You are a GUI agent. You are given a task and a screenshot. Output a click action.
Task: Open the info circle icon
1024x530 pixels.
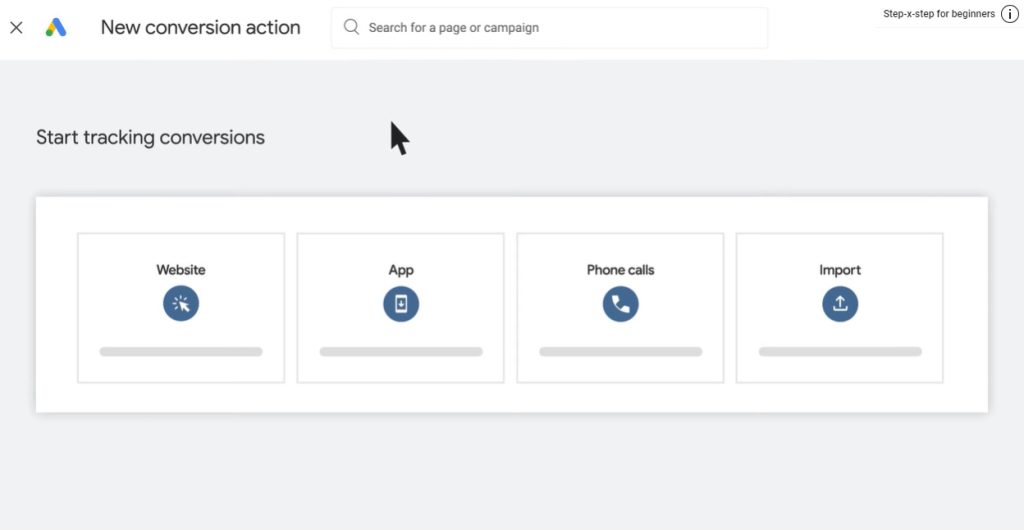[1010, 14]
